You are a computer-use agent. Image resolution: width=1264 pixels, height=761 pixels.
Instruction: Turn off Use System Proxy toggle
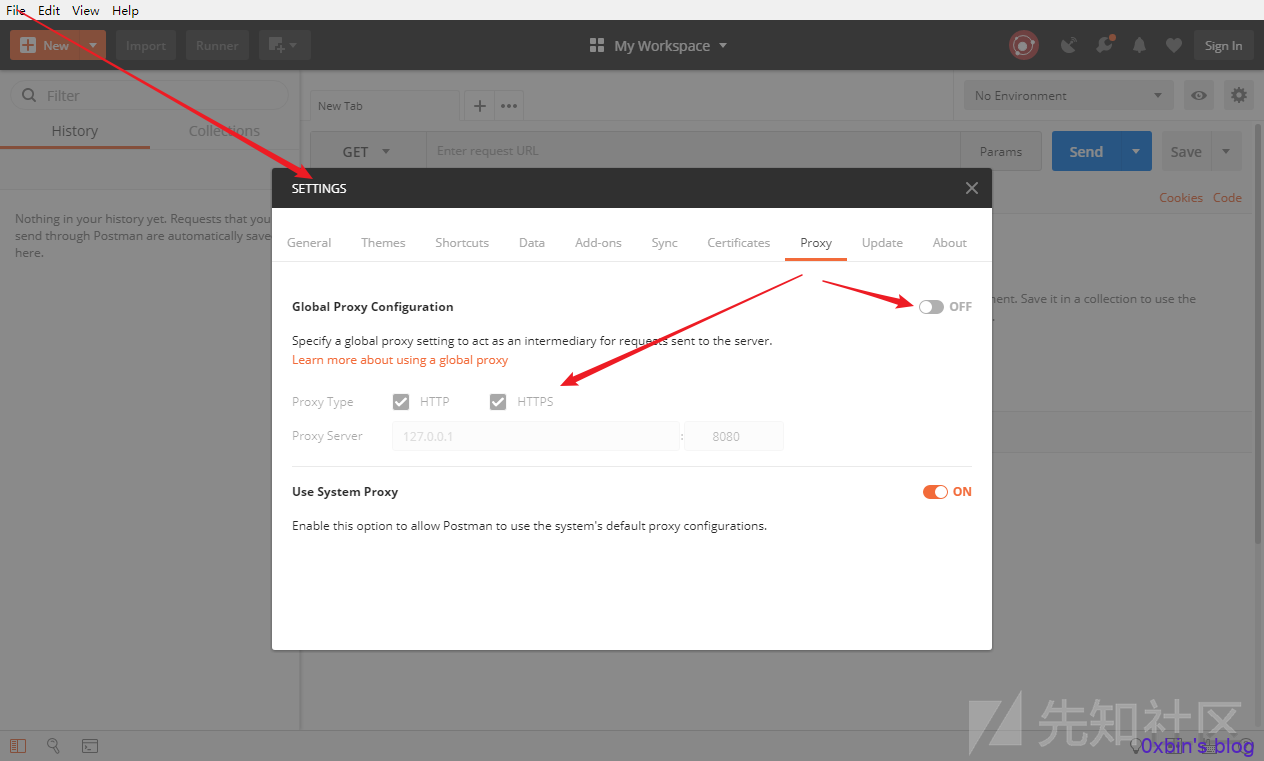(x=935, y=492)
